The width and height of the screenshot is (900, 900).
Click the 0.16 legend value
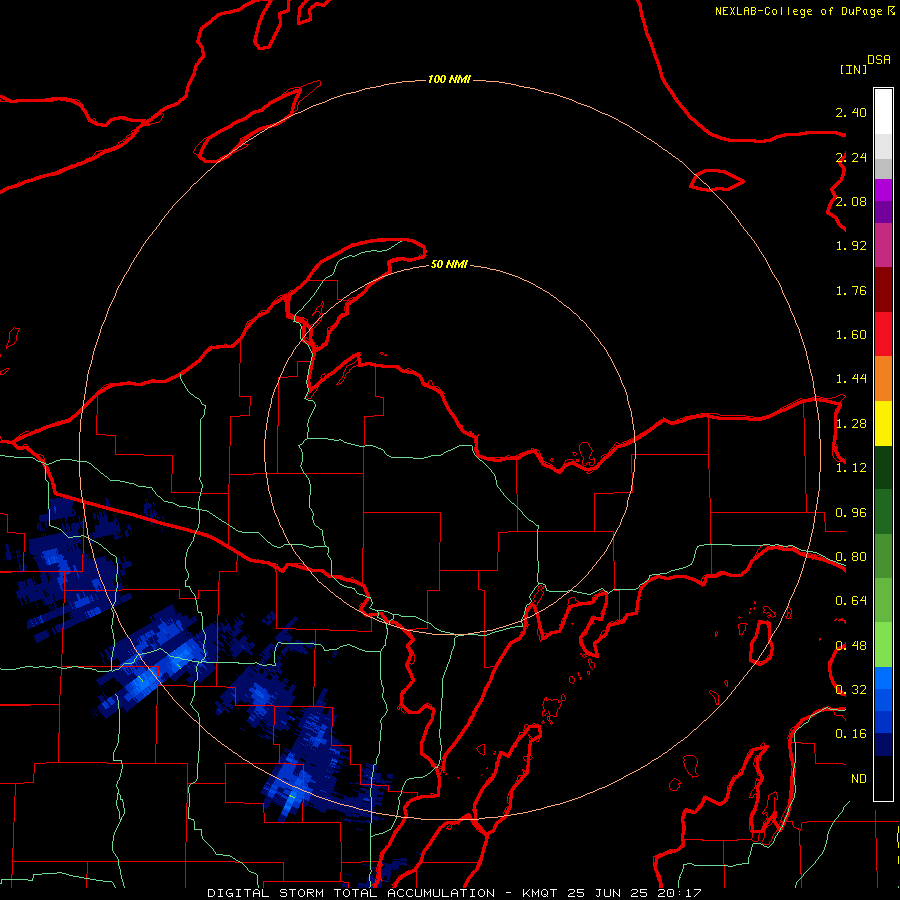[851, 734]
